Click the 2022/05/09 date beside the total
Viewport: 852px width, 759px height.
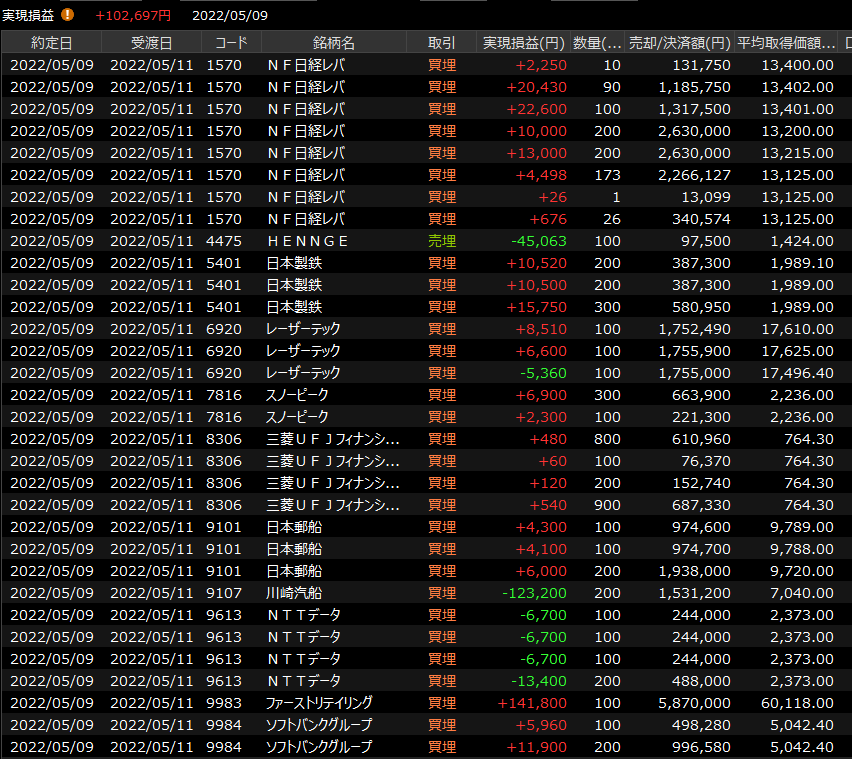[x=229, y=15]
